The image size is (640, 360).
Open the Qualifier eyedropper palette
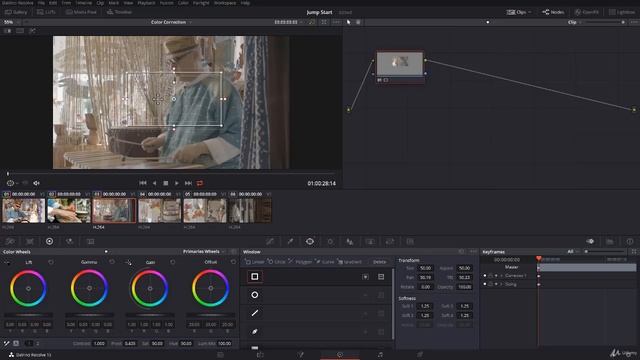tap(290, 242)
